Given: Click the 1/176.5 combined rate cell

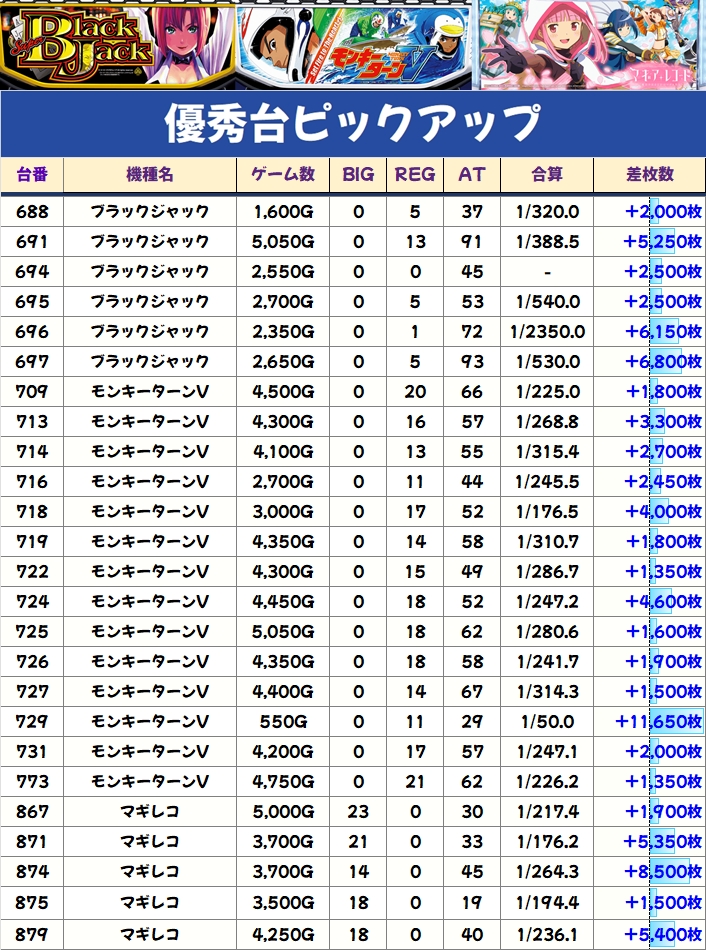Looking at the screenshot, I should coord(547,511).
